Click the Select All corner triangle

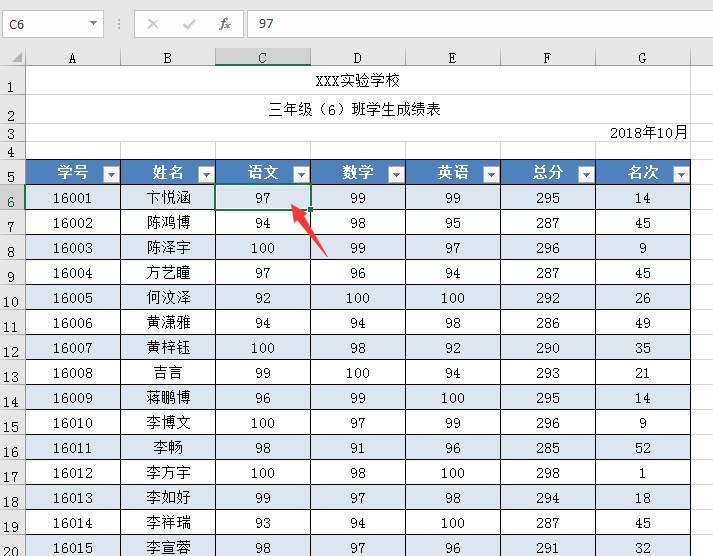[x=17, y=58]
